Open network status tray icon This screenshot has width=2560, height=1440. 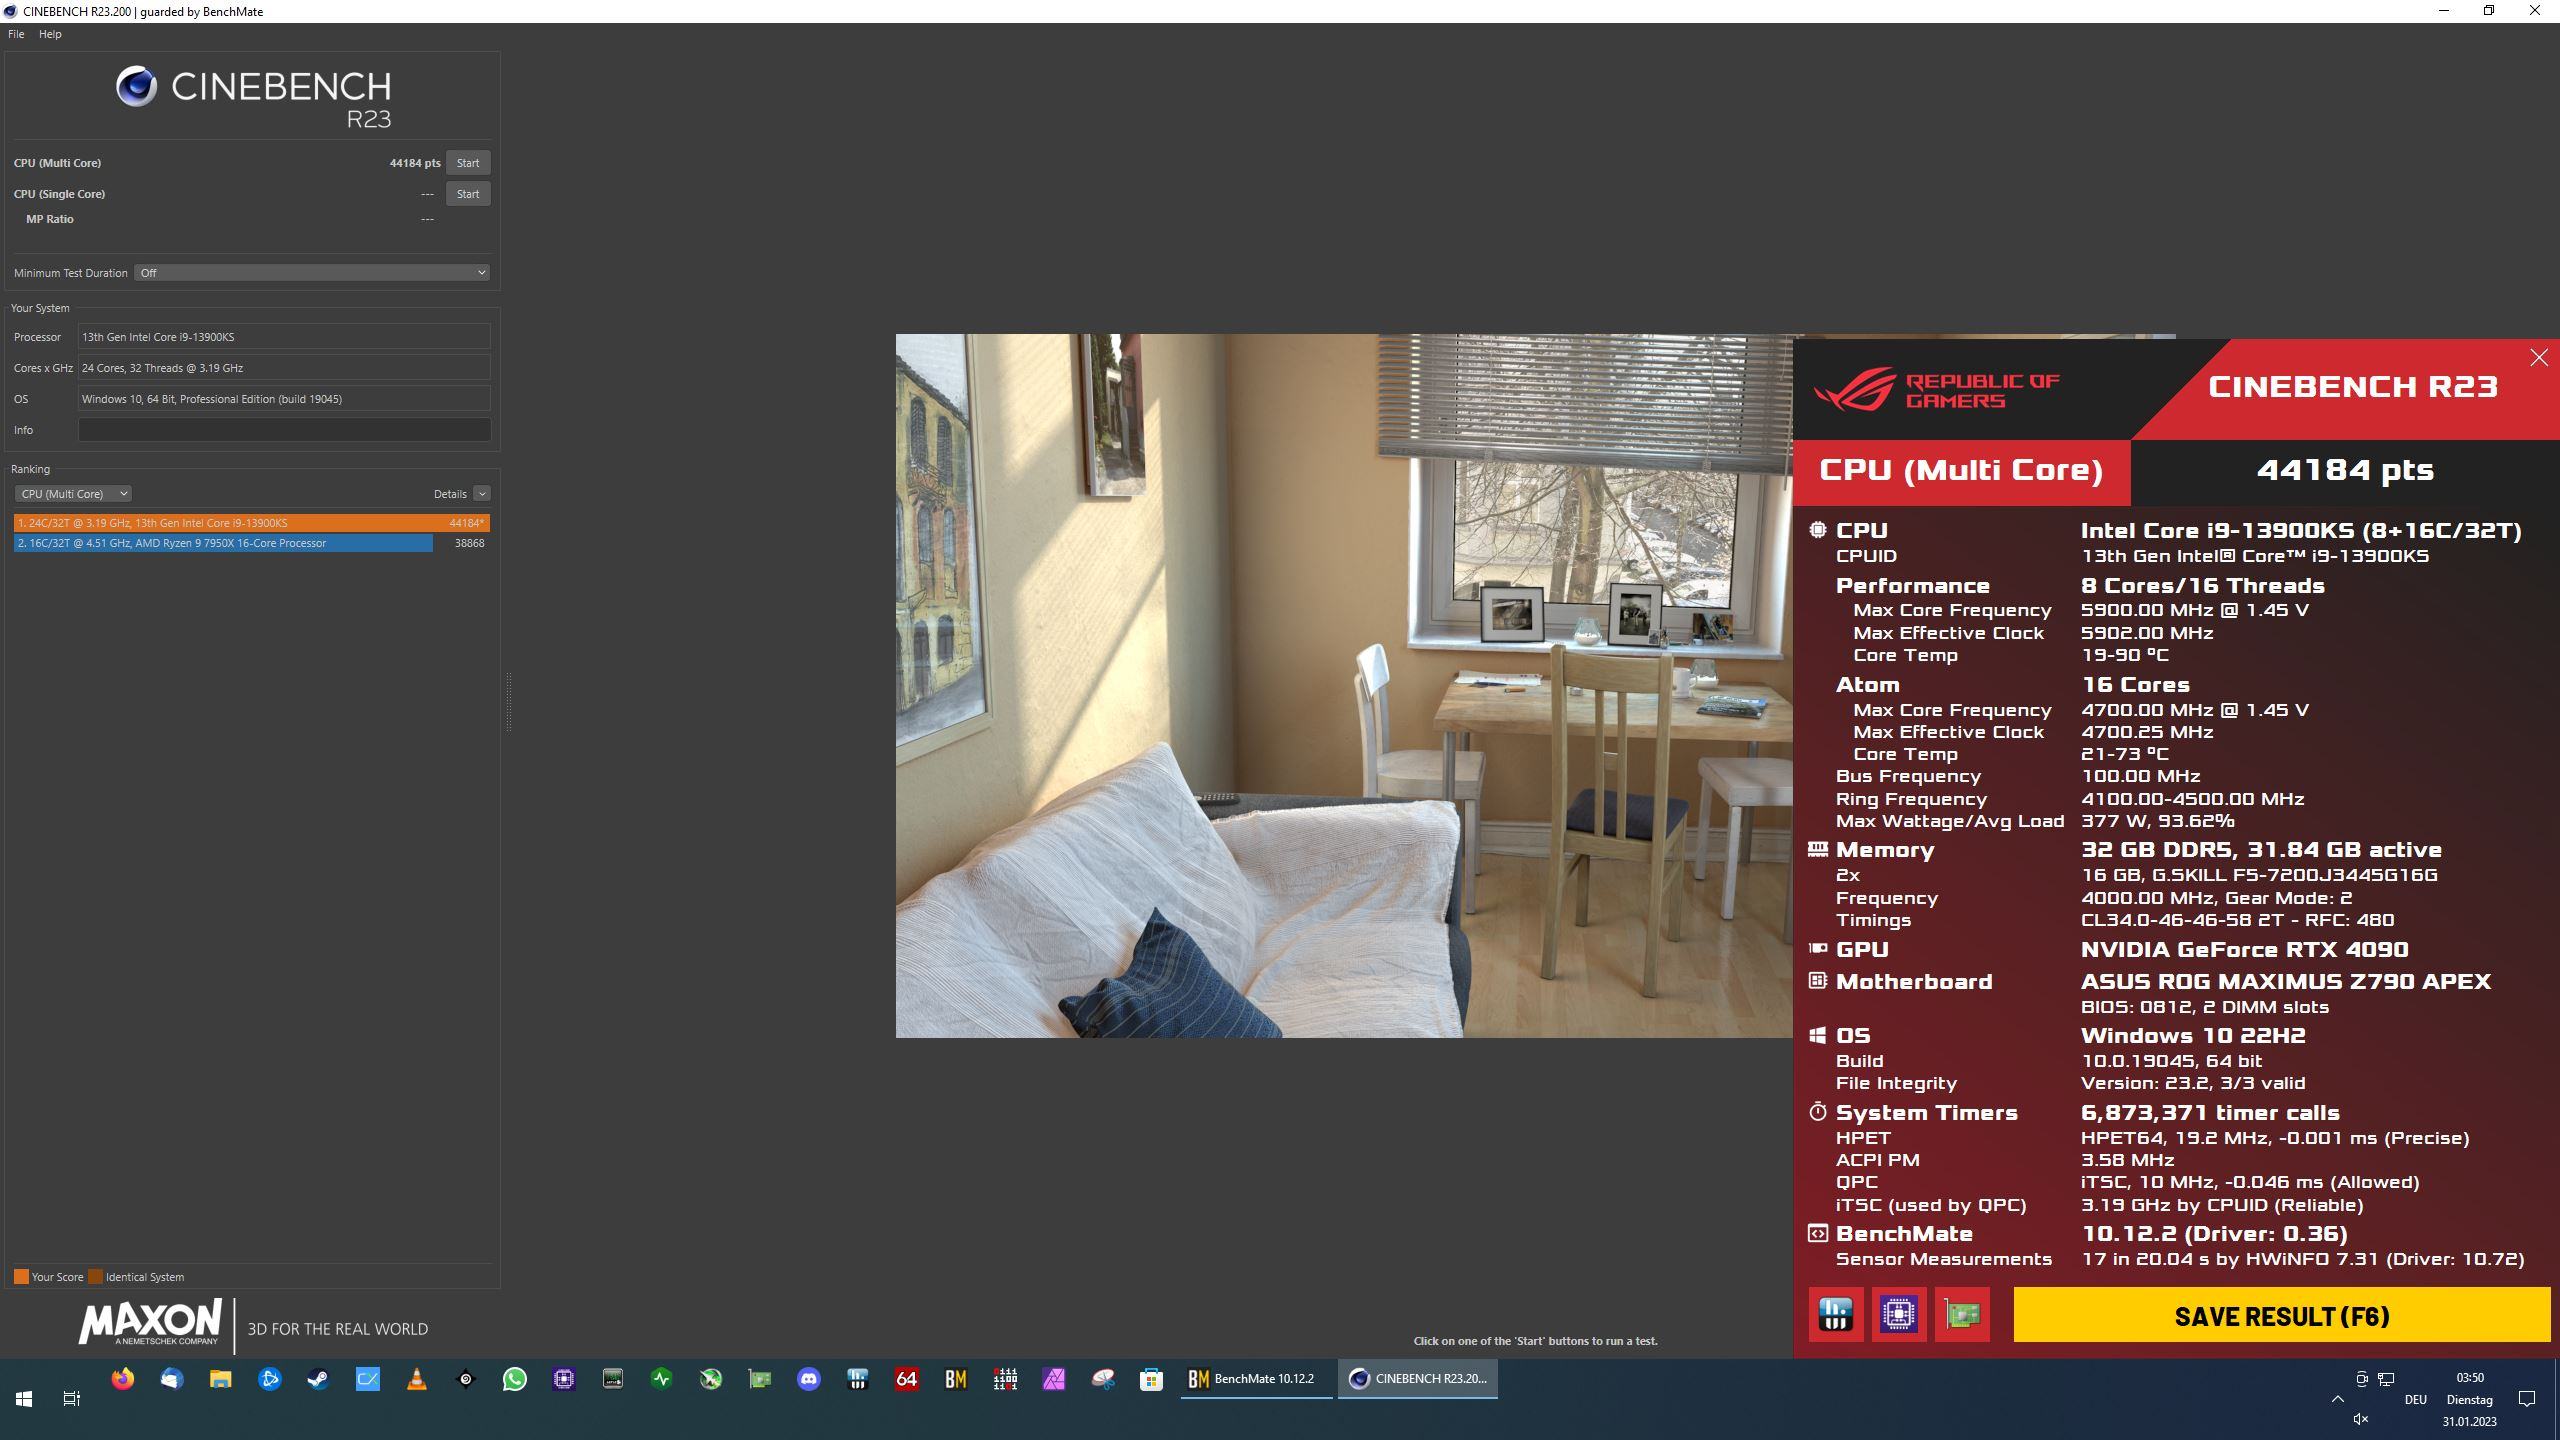point(2386,1379)
